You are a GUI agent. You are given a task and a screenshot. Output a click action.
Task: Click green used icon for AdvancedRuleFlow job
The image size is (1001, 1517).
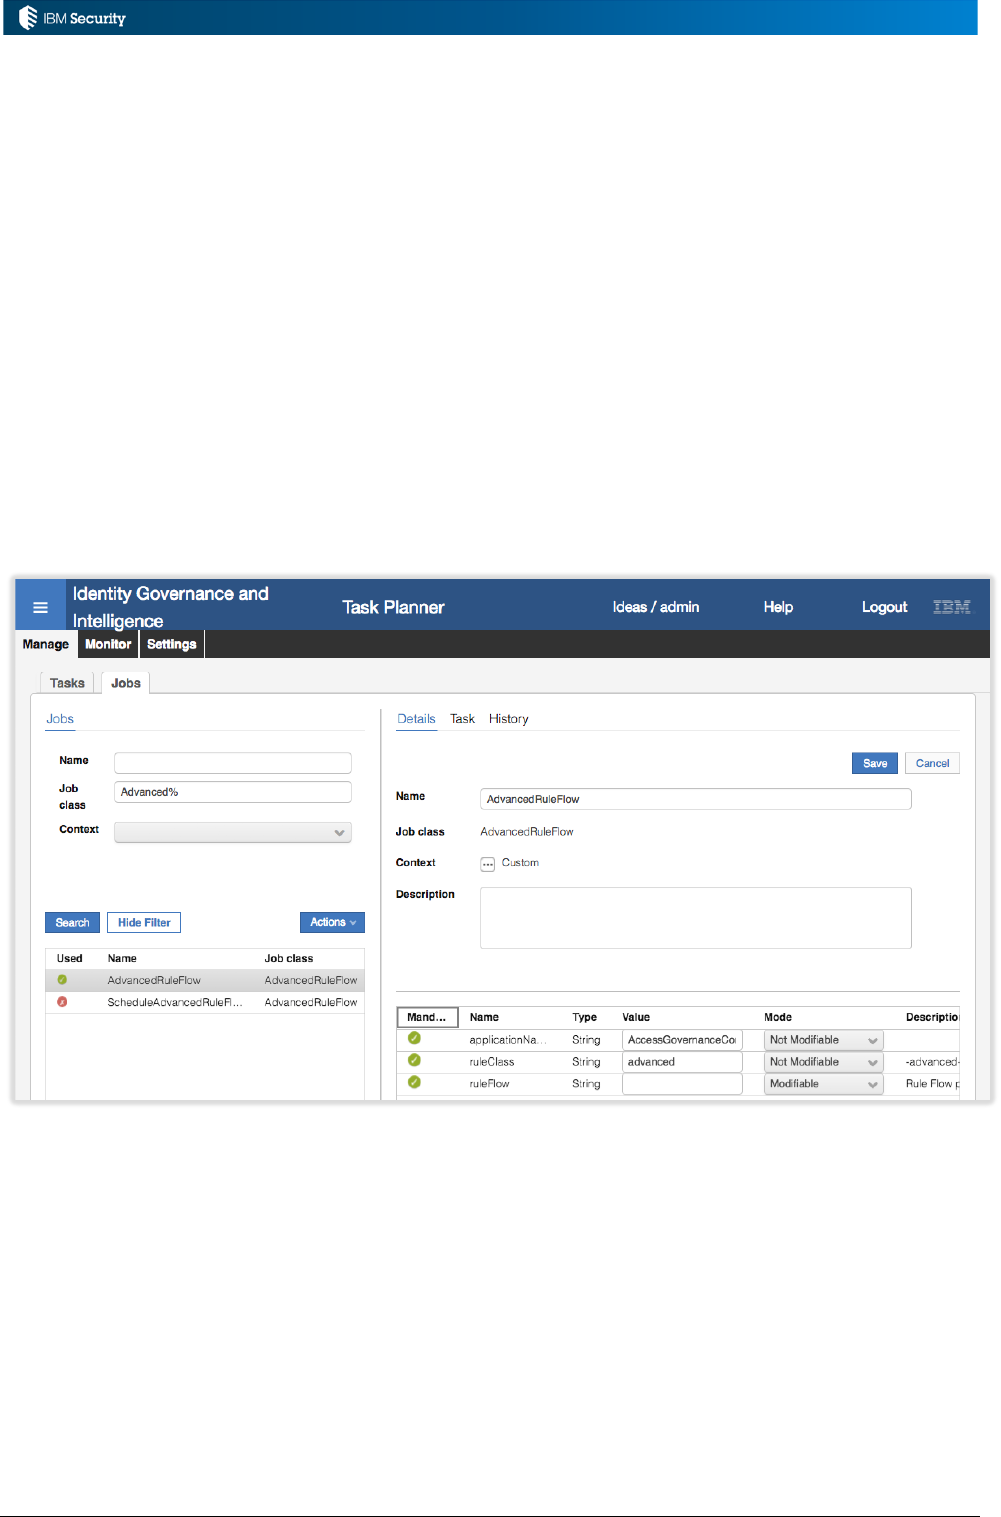[62, 980]
